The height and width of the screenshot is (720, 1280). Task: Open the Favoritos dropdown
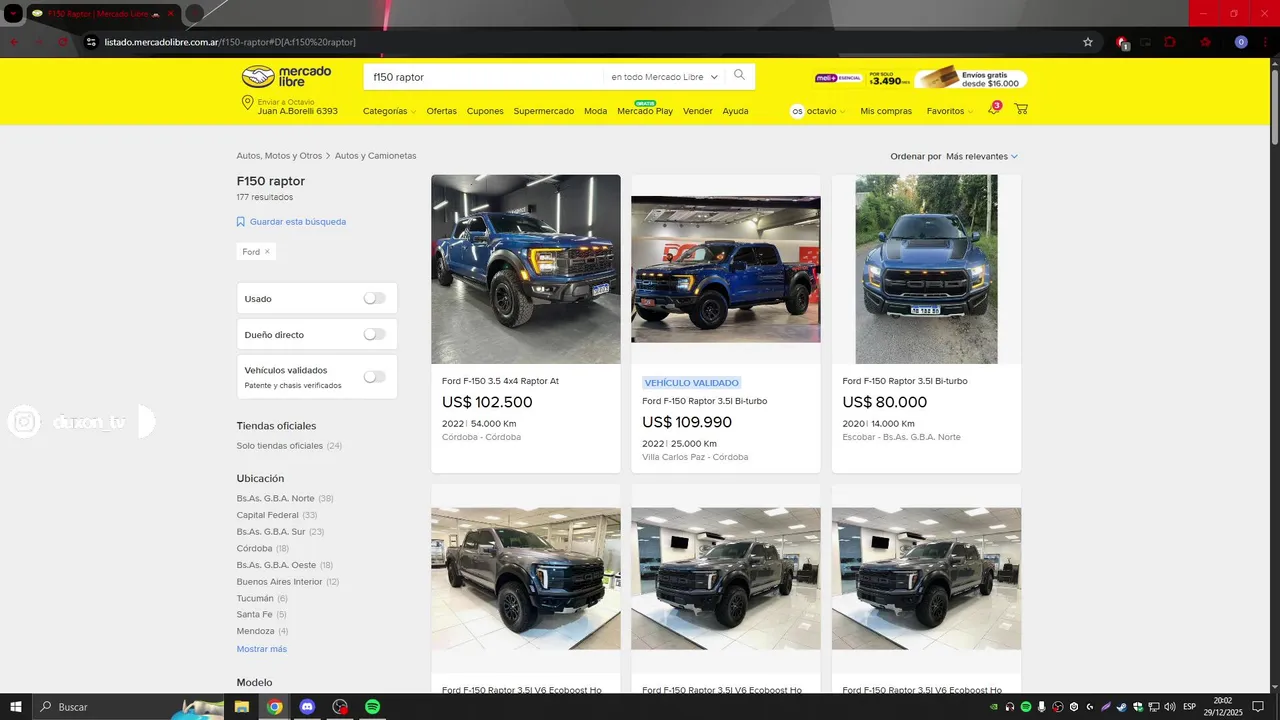[949, 111]
